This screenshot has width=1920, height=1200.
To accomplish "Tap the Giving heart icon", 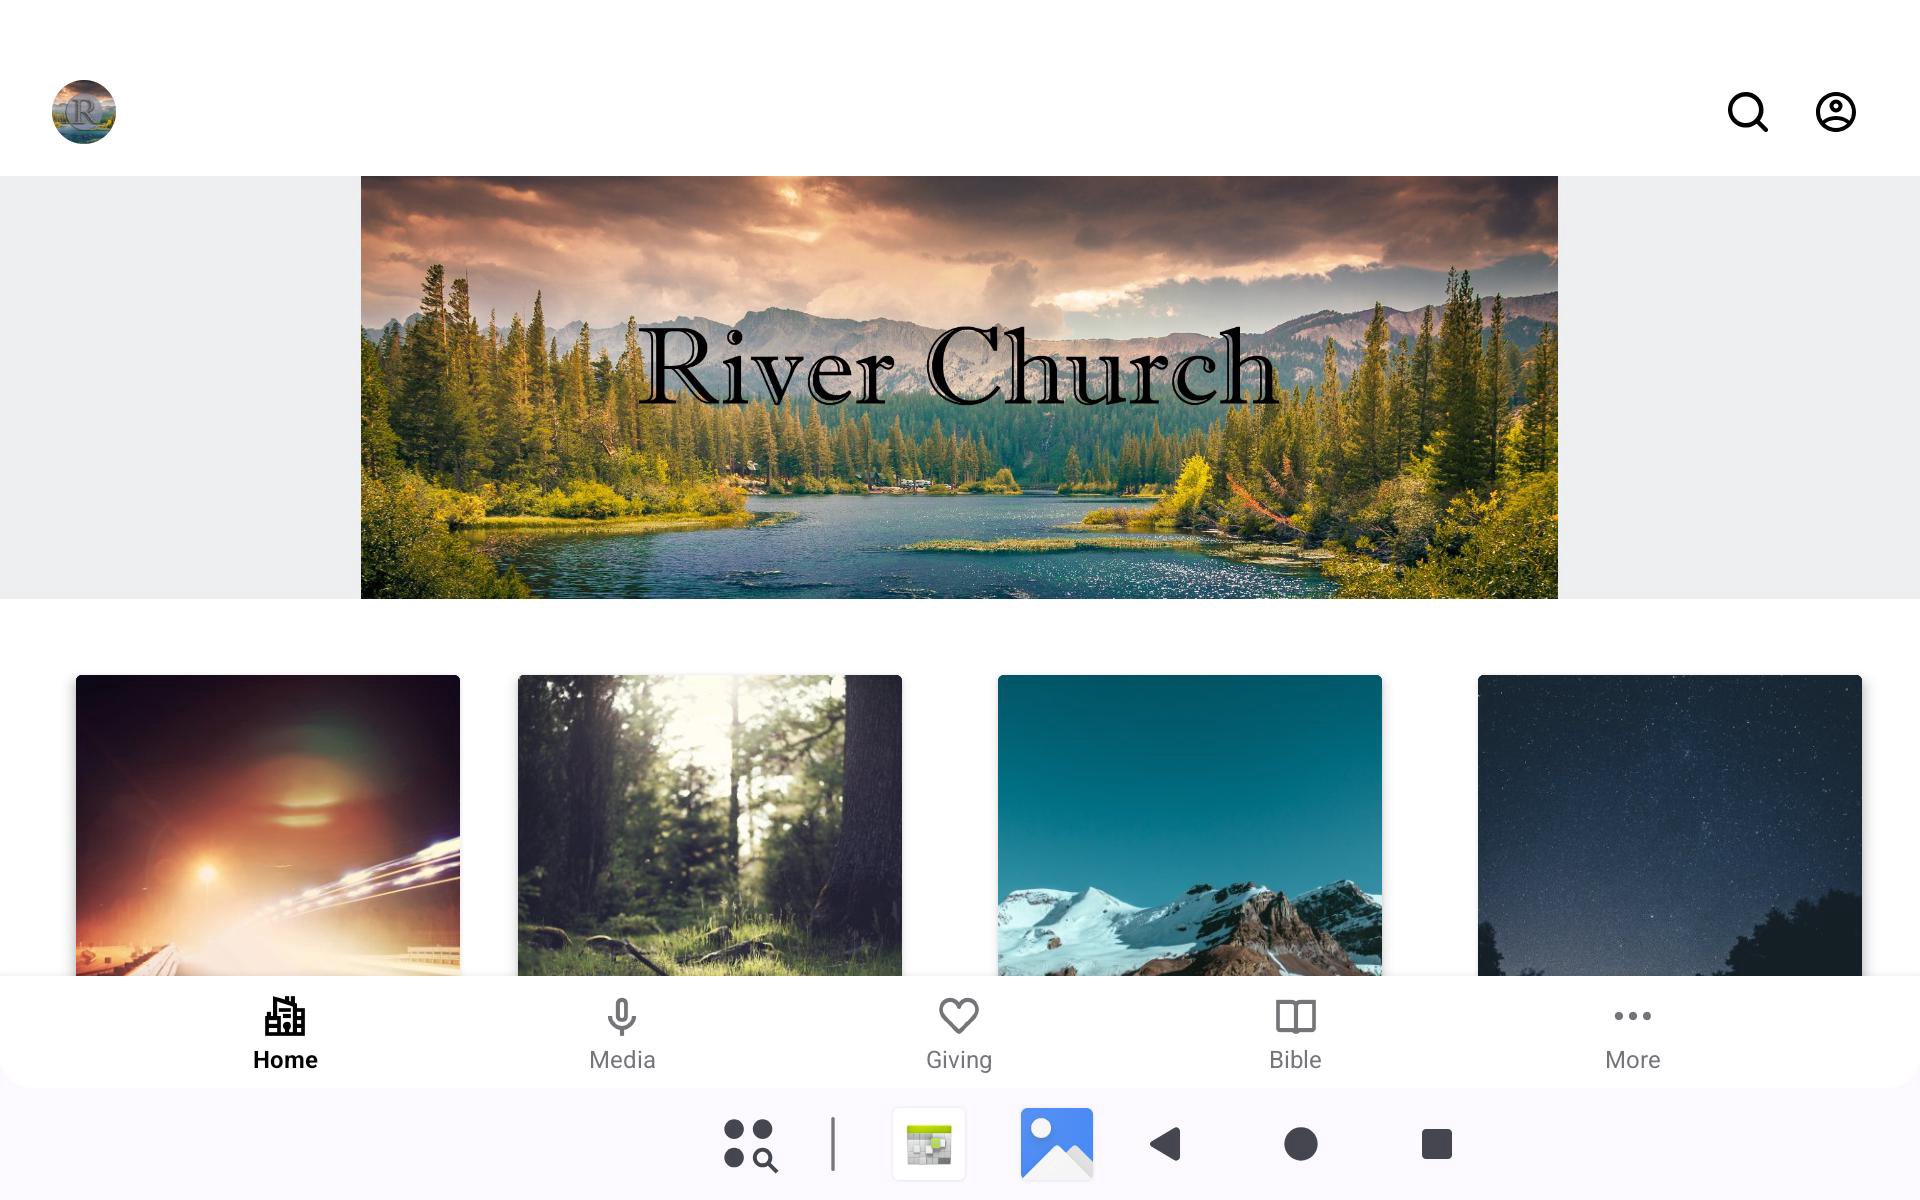I will (x=958, y=1016).
